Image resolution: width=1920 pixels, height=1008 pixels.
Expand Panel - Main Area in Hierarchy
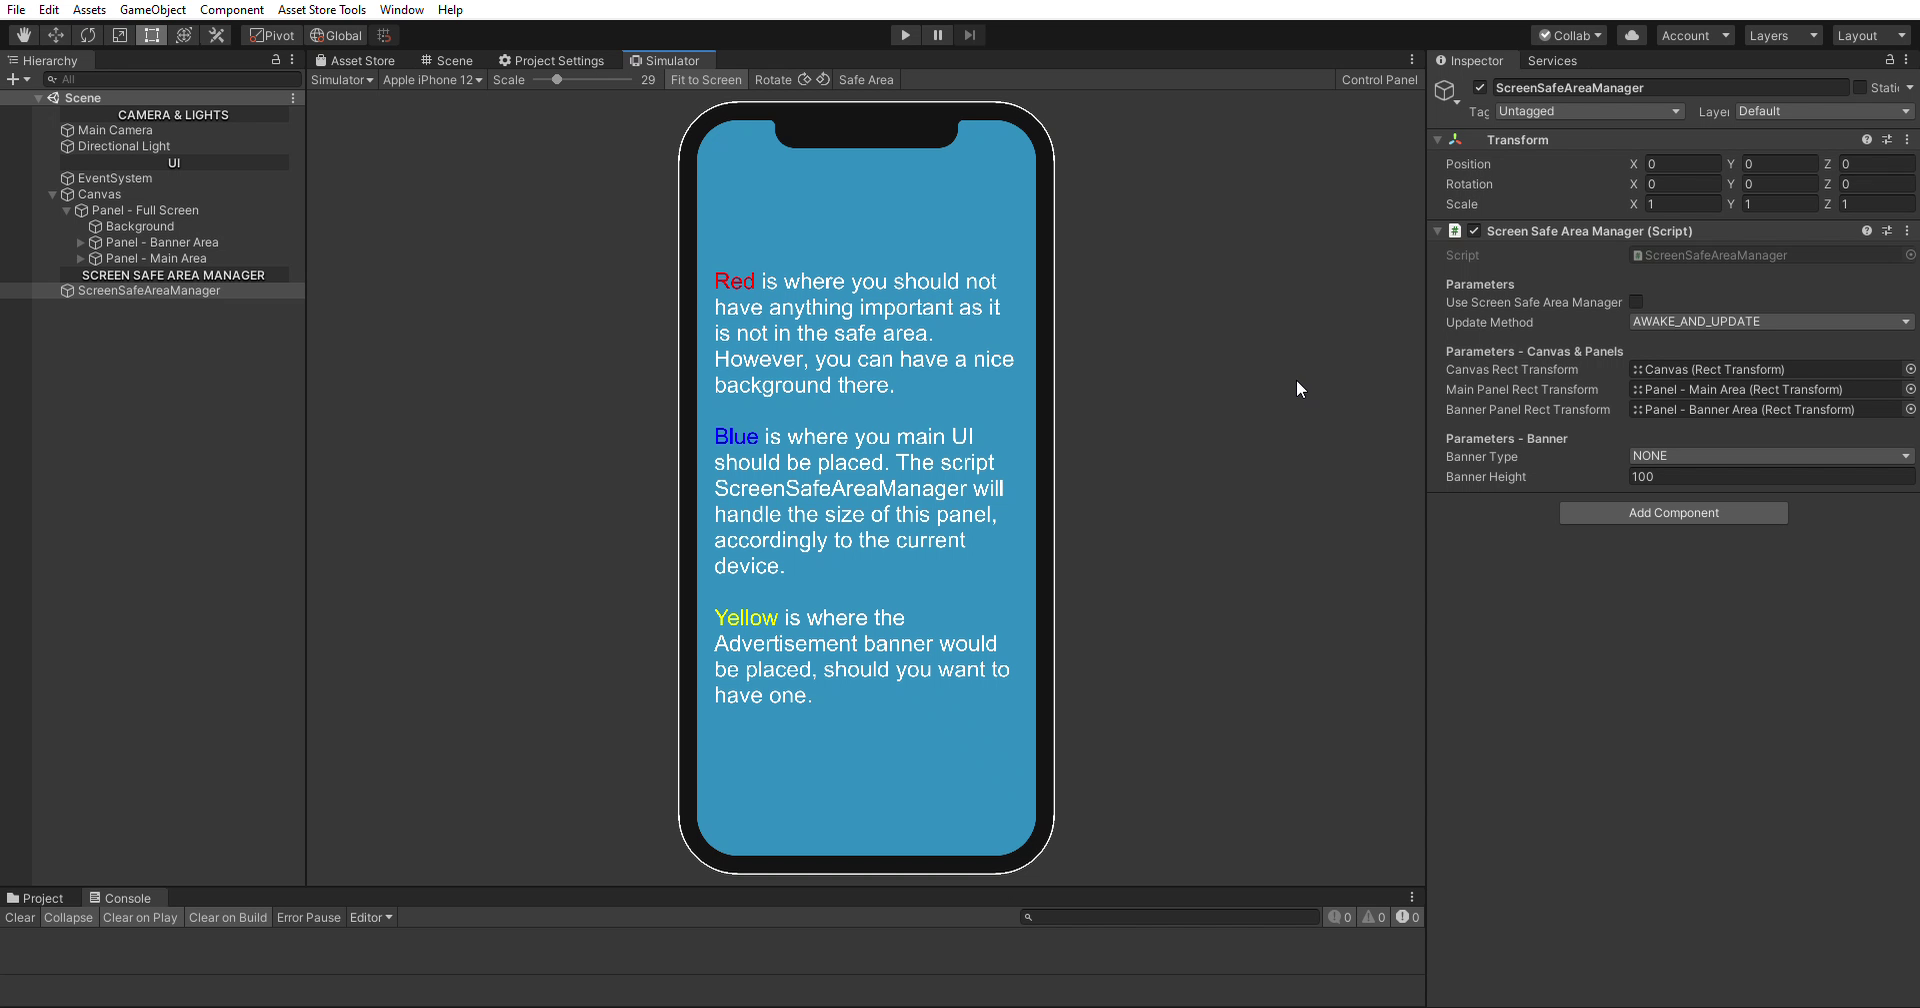(81, 258)
